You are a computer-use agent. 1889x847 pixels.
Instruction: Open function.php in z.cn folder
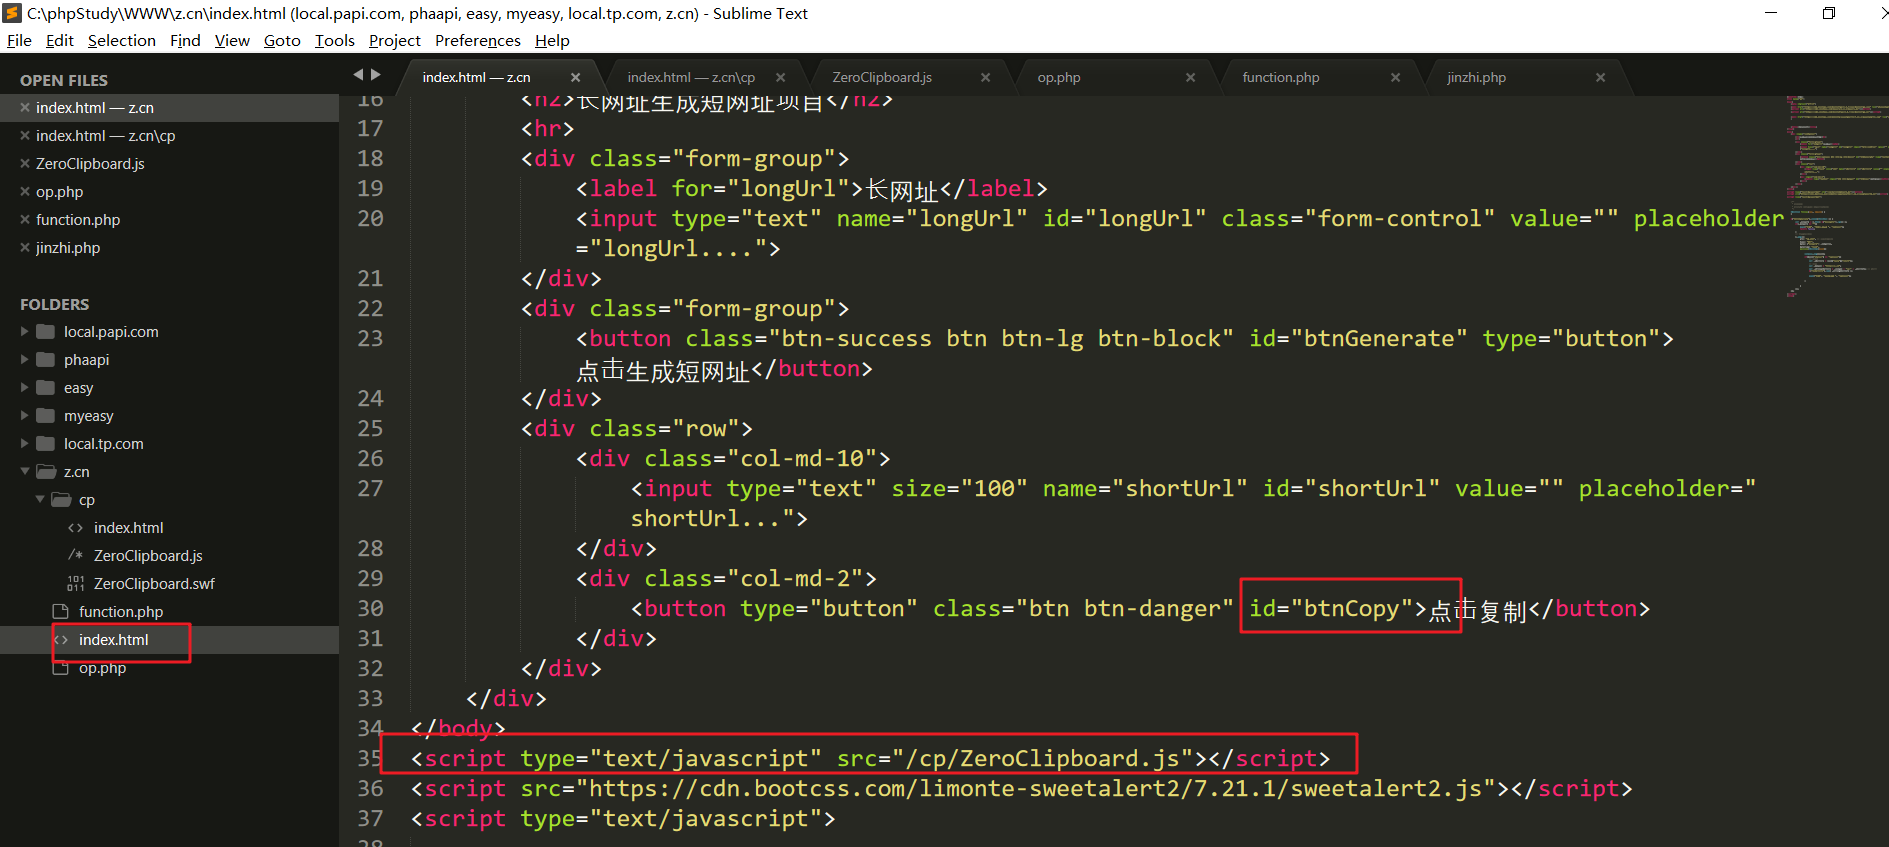click(x=121, y=612)
